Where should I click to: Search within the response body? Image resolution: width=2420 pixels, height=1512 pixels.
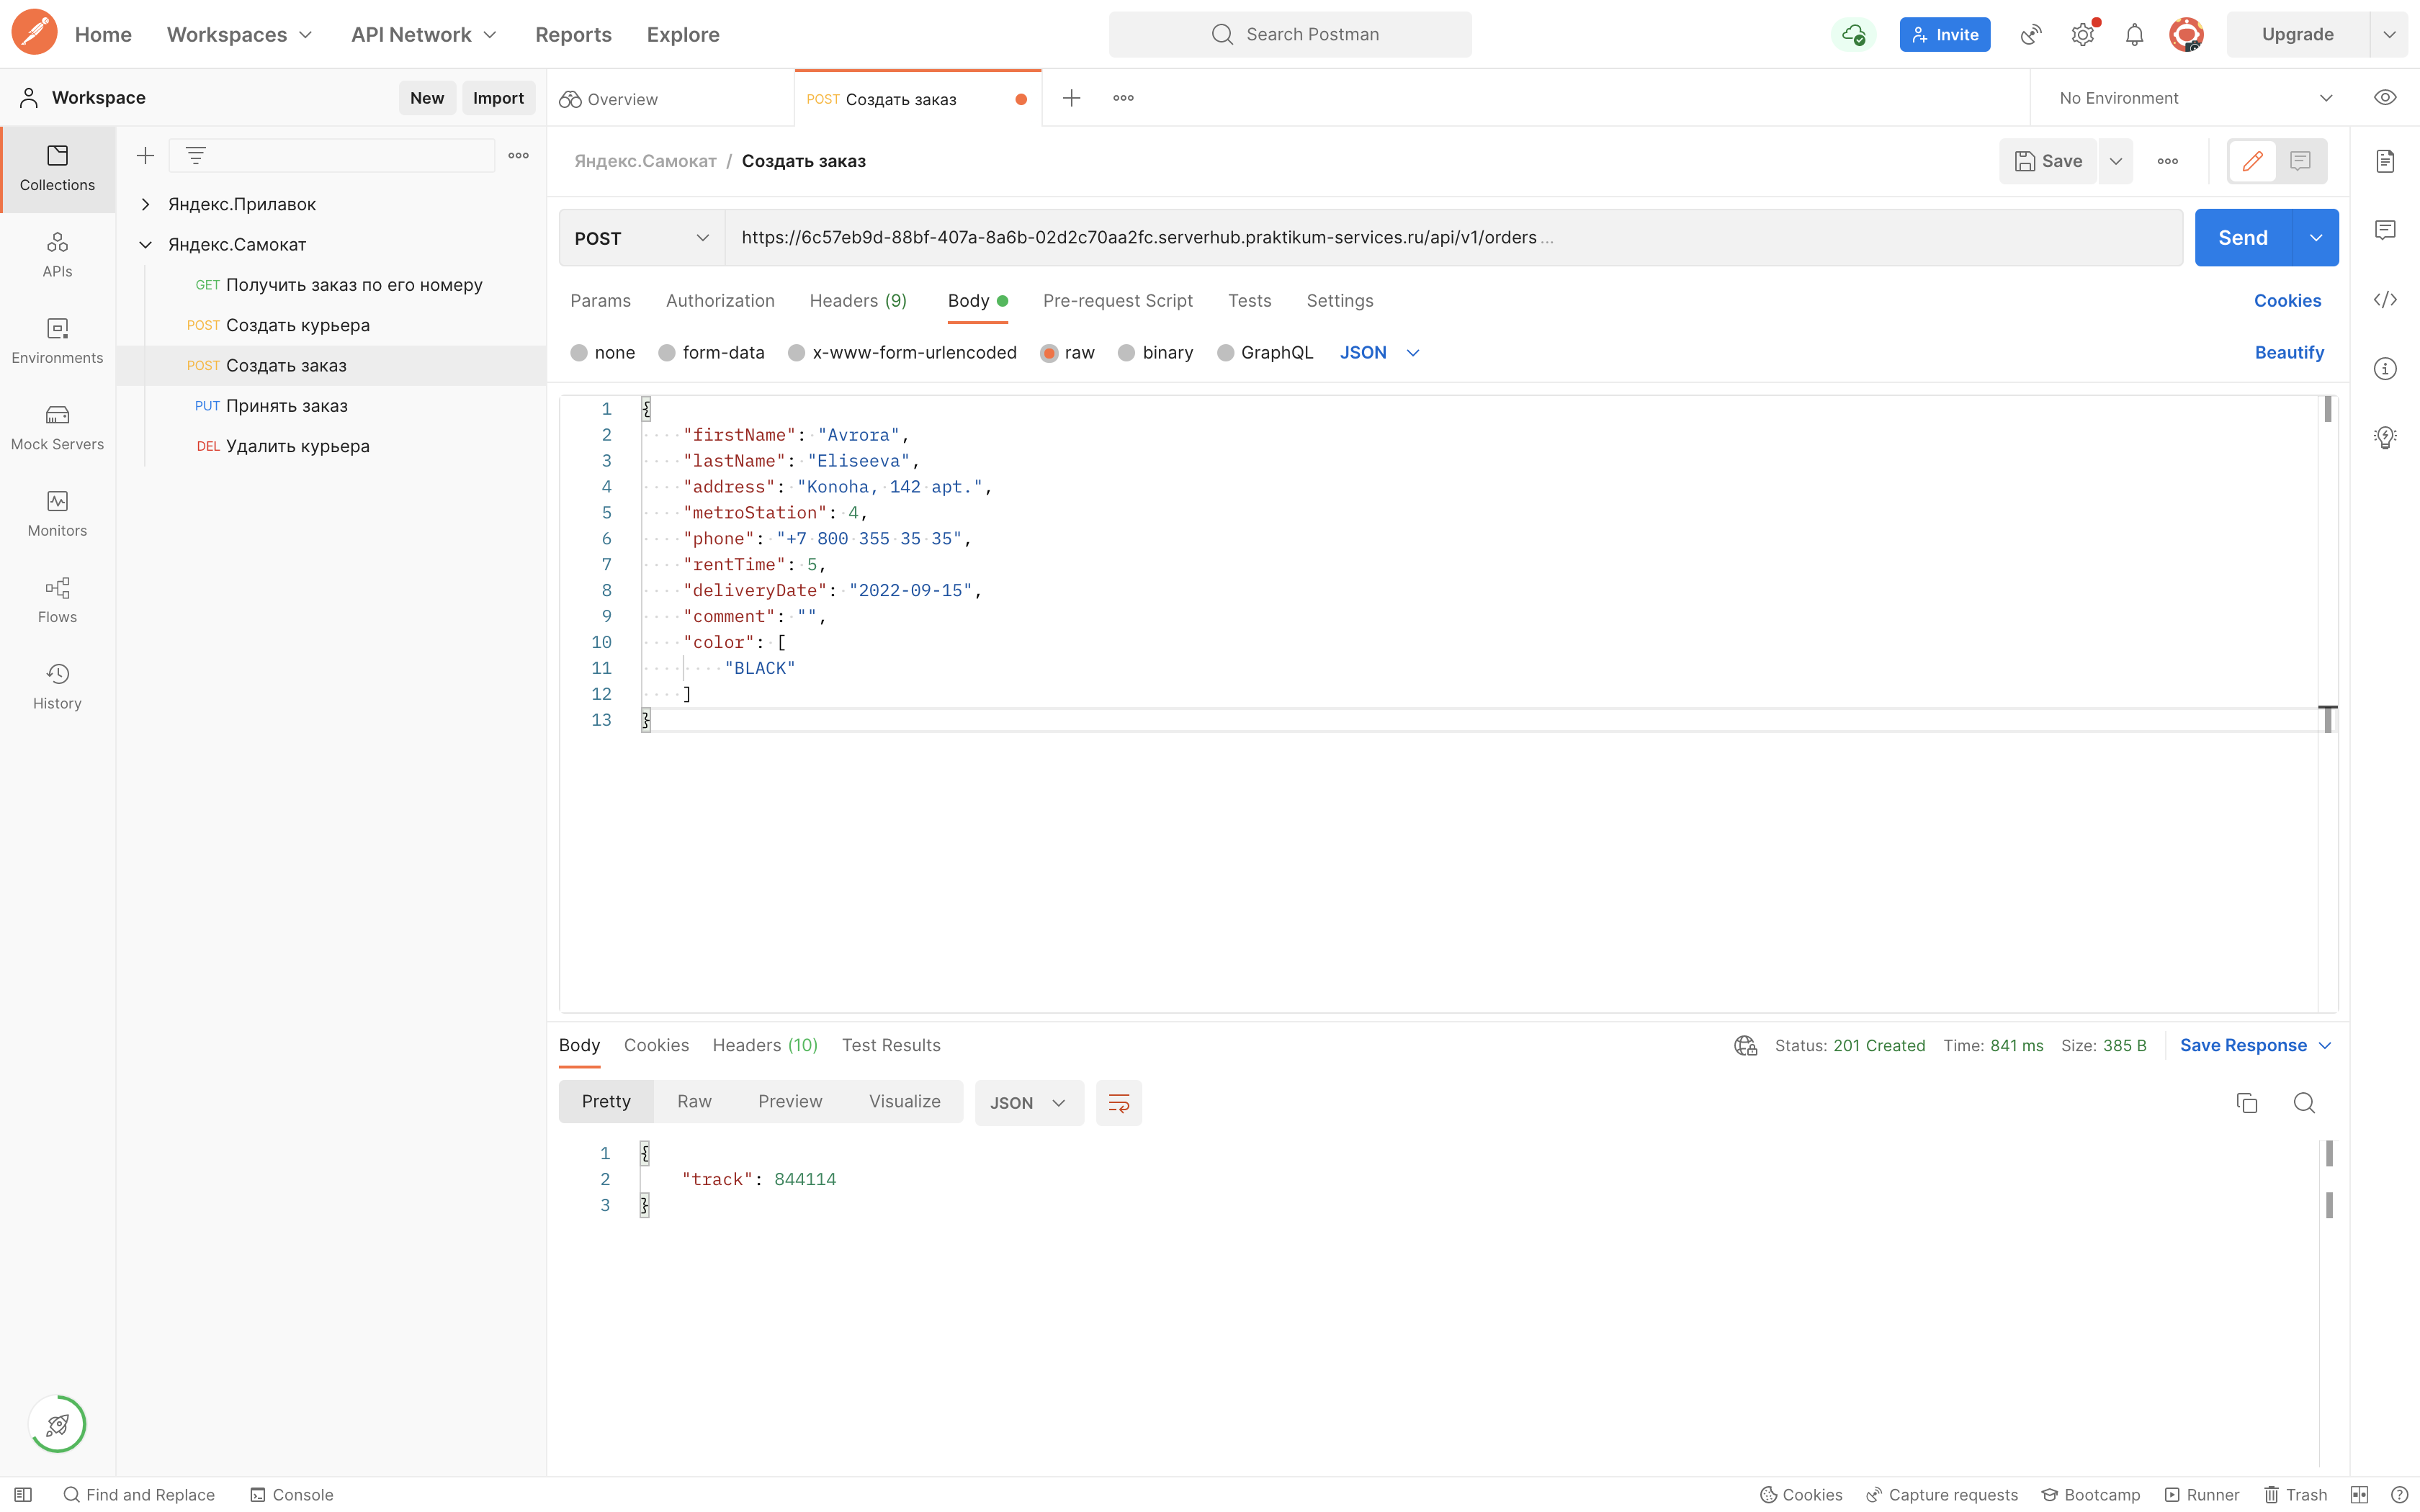click(x=2305, y=1102)
